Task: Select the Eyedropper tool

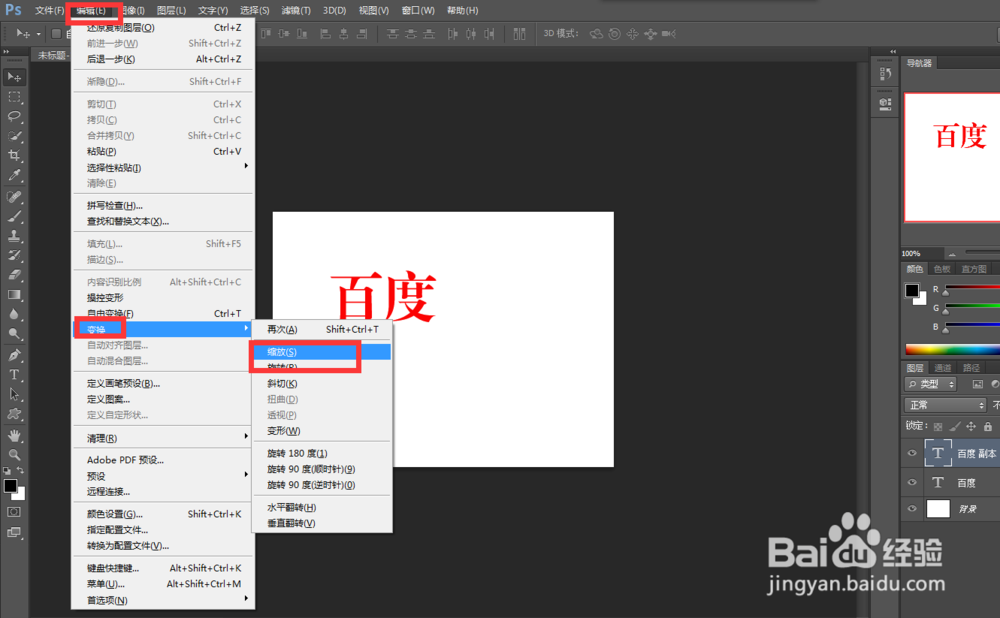Action: (14, 175)
